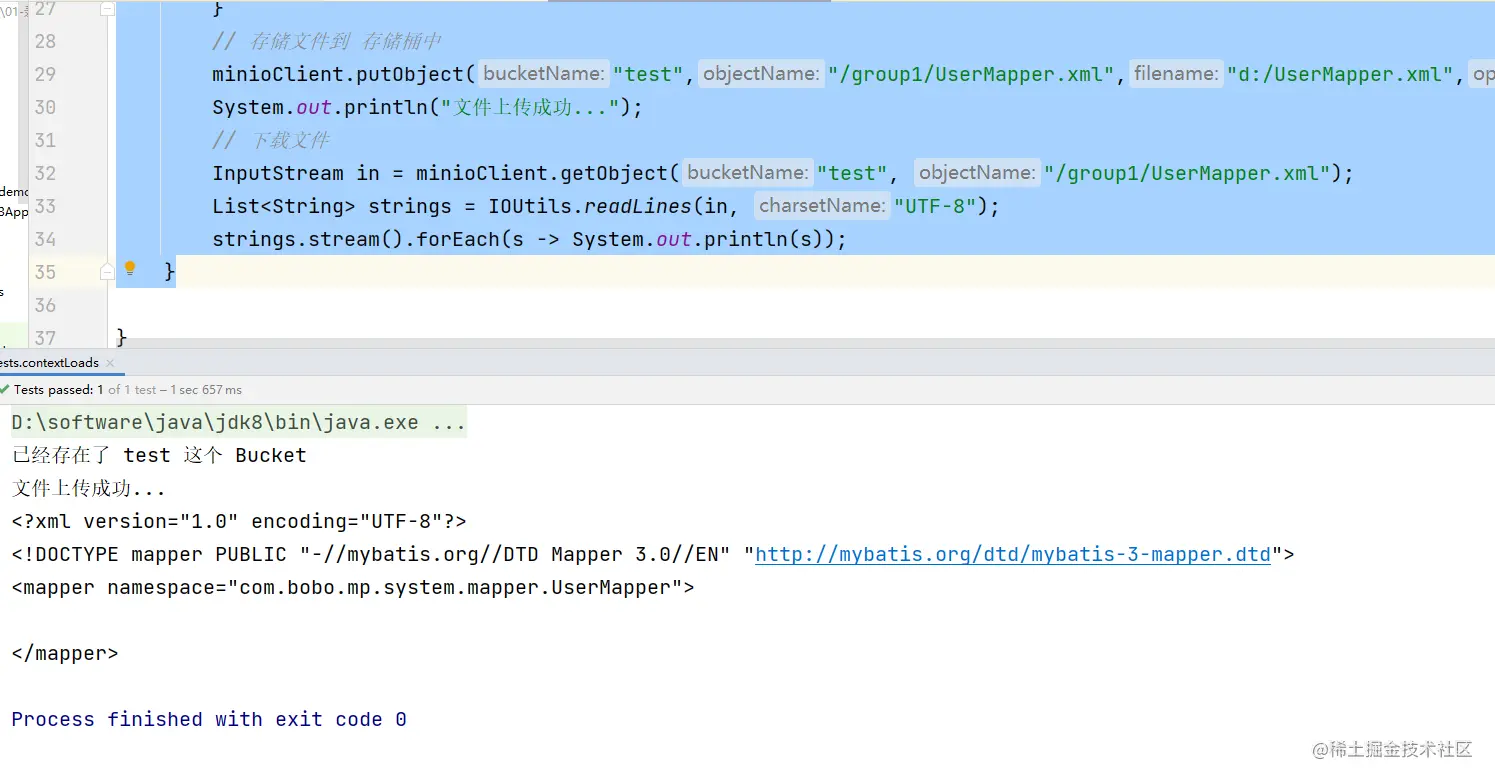Click line number 34 in the gutter
This screenshot has width=1495, height=782.
tap(45, 239)
